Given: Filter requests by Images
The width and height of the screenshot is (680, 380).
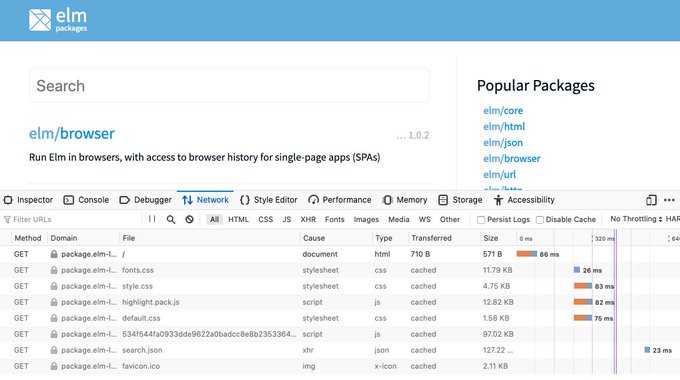Looking at the screenshot, I should (x=366, y=219).
